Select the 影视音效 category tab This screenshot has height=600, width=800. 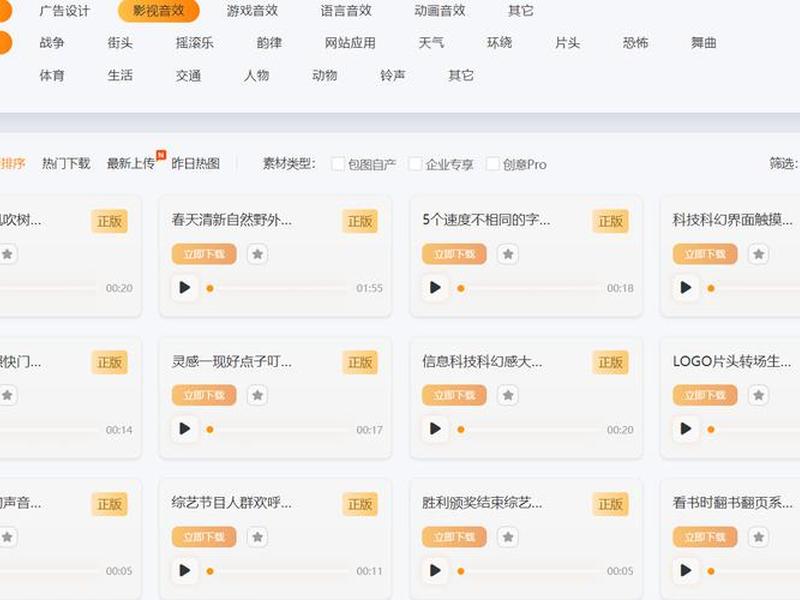coord(159,11)
